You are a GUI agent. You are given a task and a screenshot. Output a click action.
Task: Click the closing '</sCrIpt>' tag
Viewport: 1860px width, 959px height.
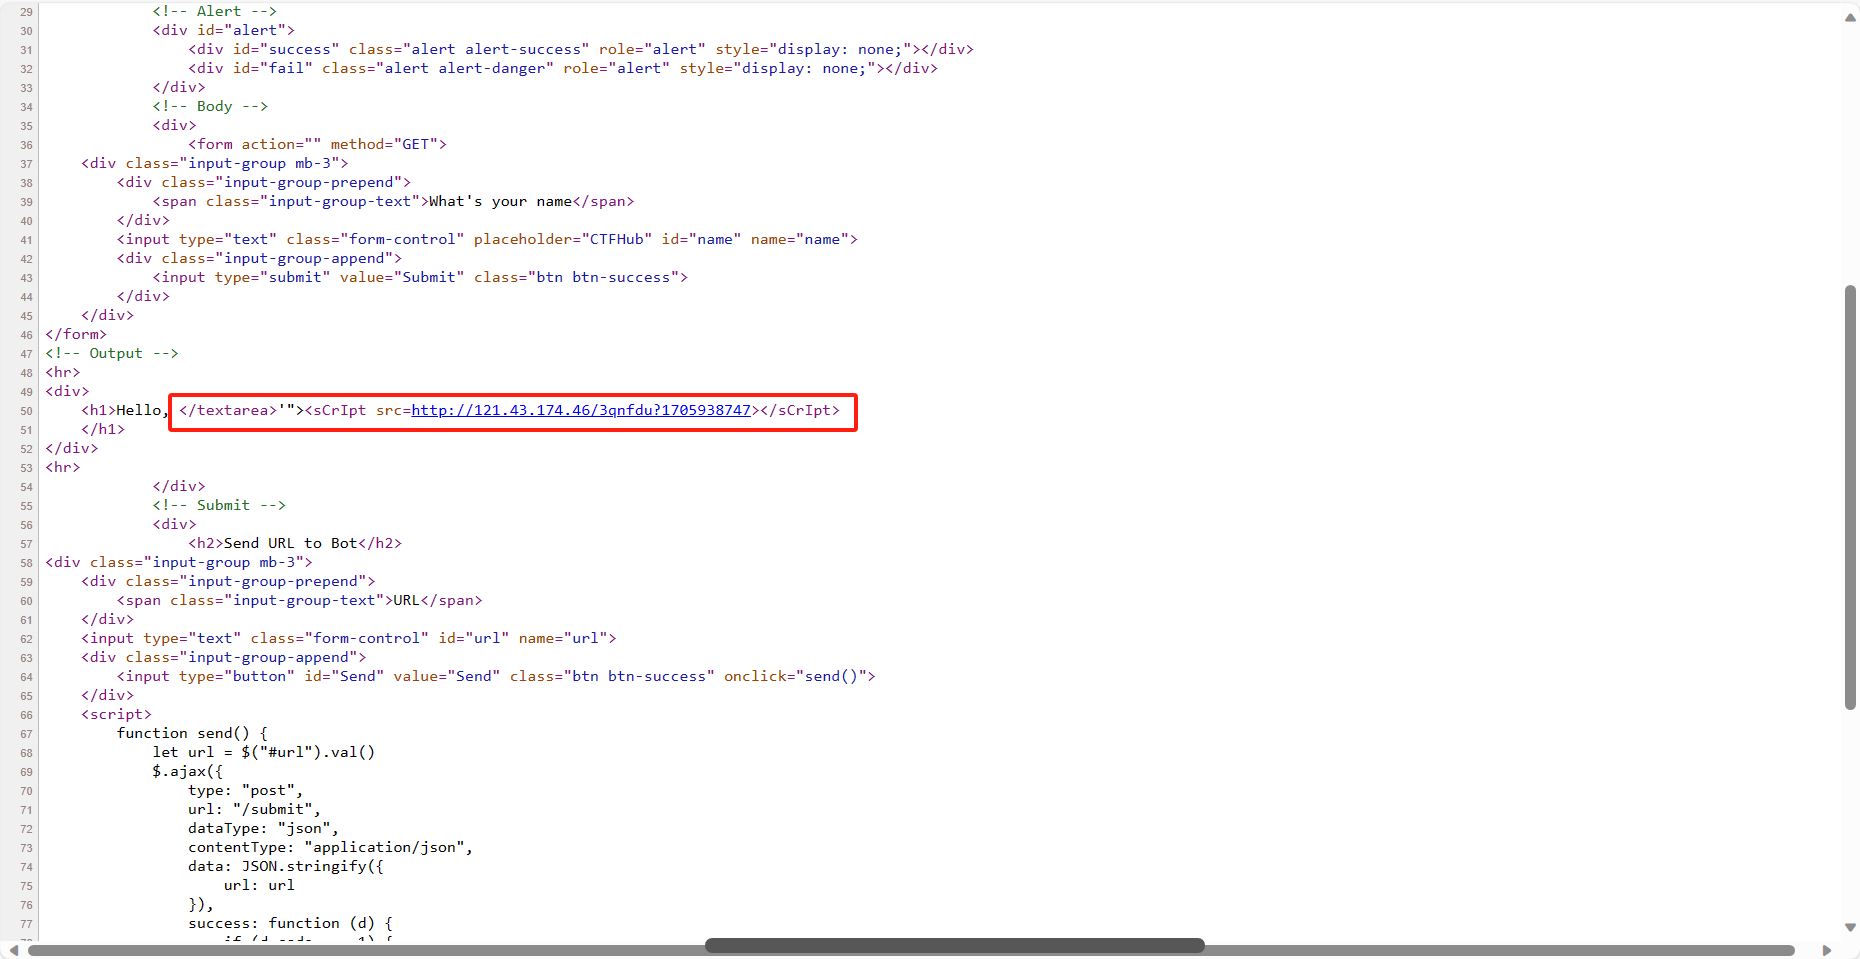[x=800, y=410]
